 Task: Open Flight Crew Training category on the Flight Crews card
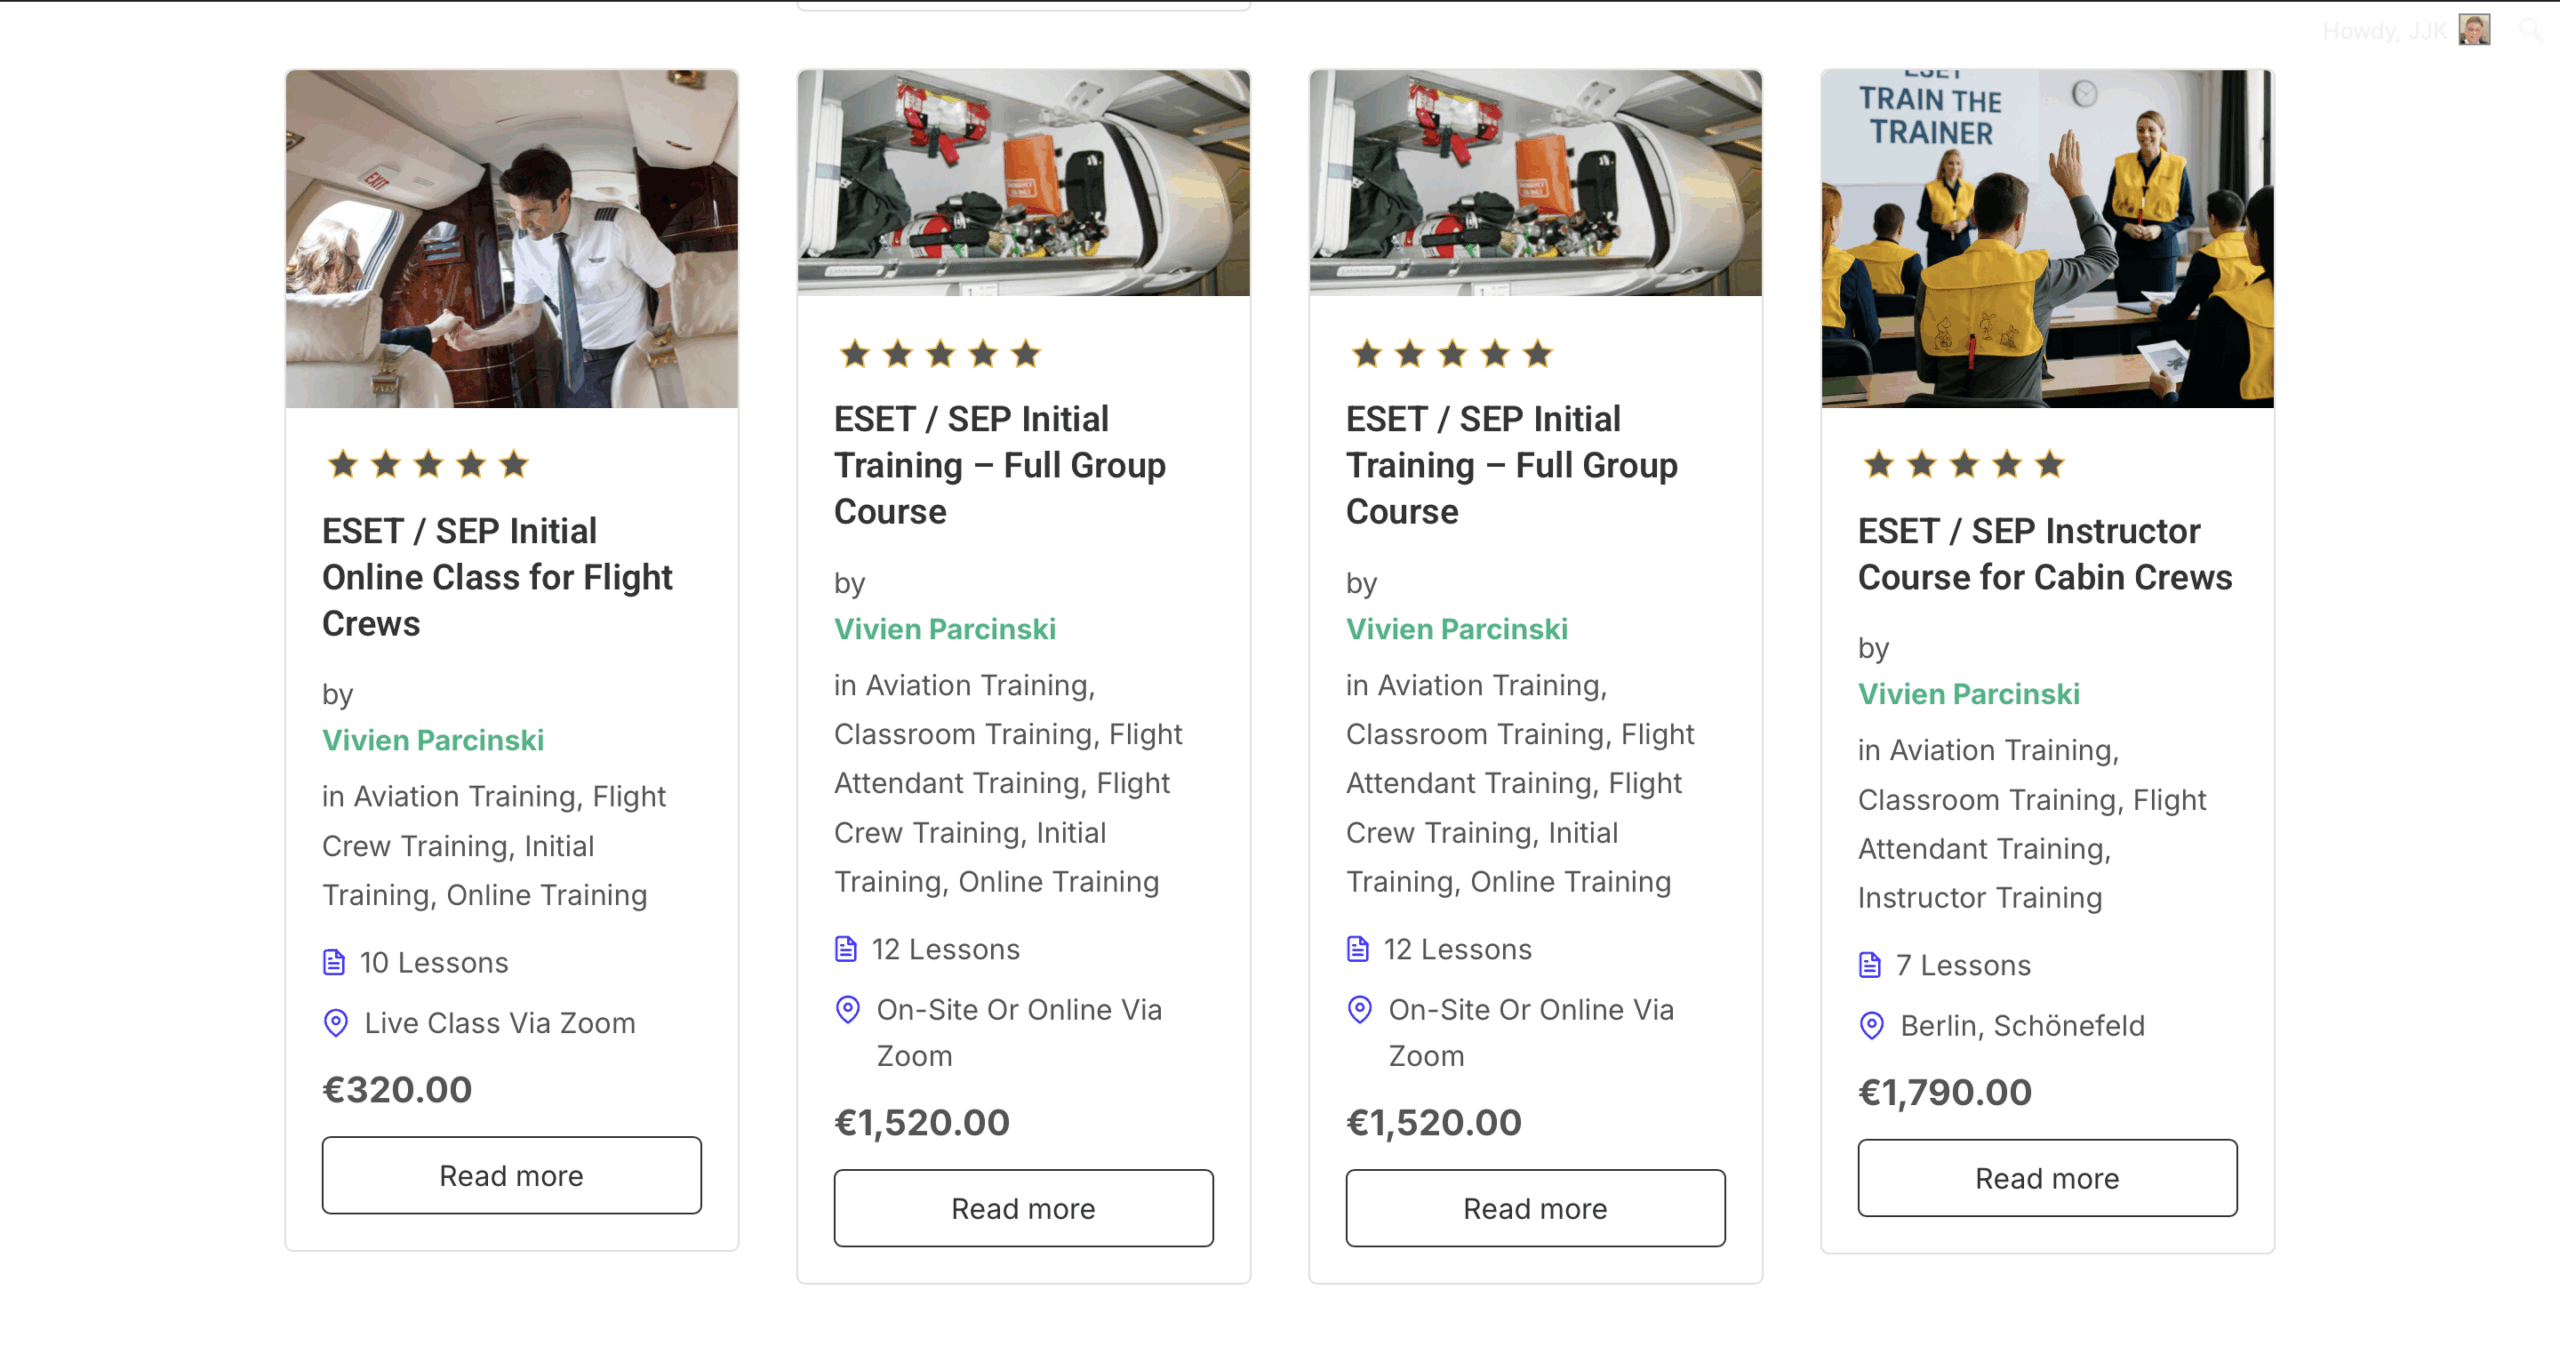pyautogui.click(x=494, y=821)
